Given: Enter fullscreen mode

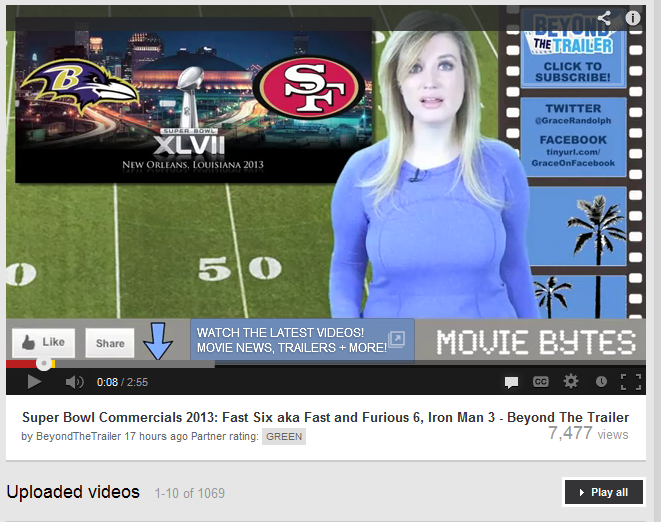Looking at the screenshot, I should (631, 382).
